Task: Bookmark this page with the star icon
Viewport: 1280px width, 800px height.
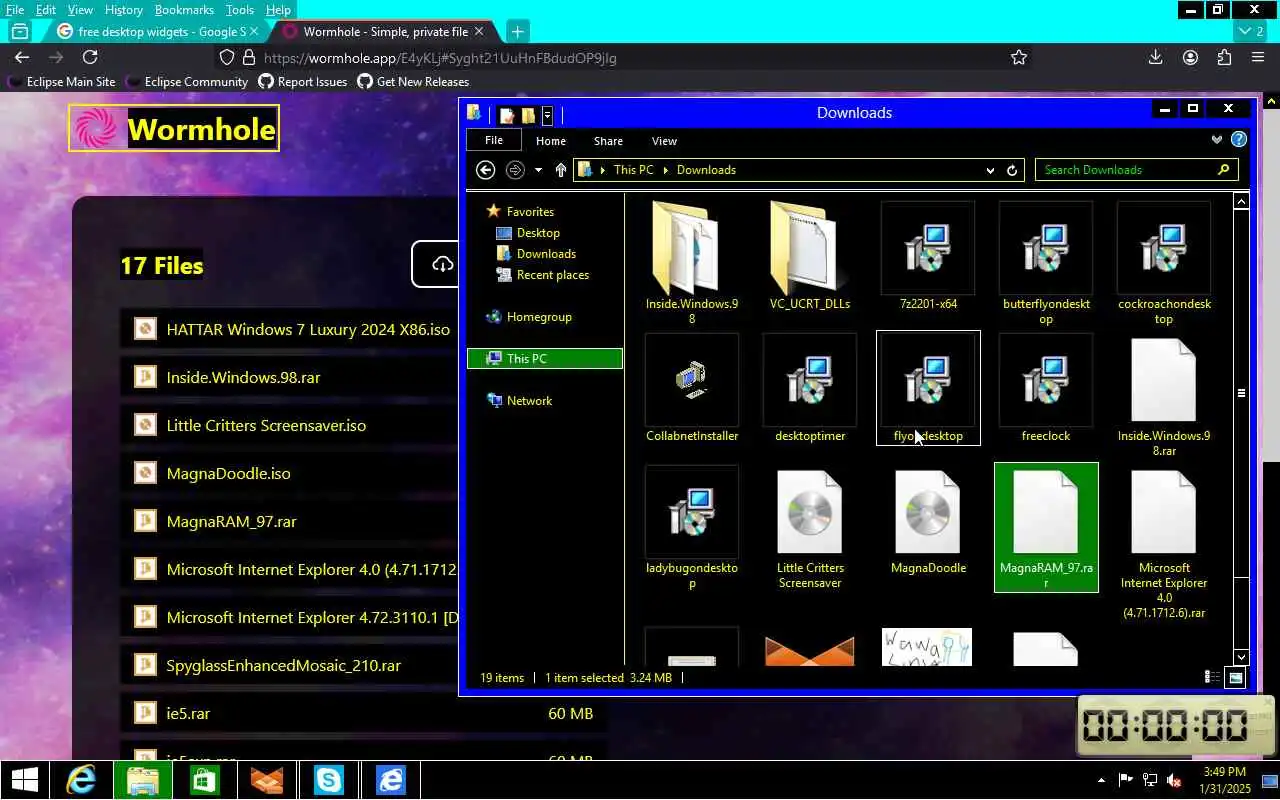Action: pyautogui.click(x=1018, y=57)
